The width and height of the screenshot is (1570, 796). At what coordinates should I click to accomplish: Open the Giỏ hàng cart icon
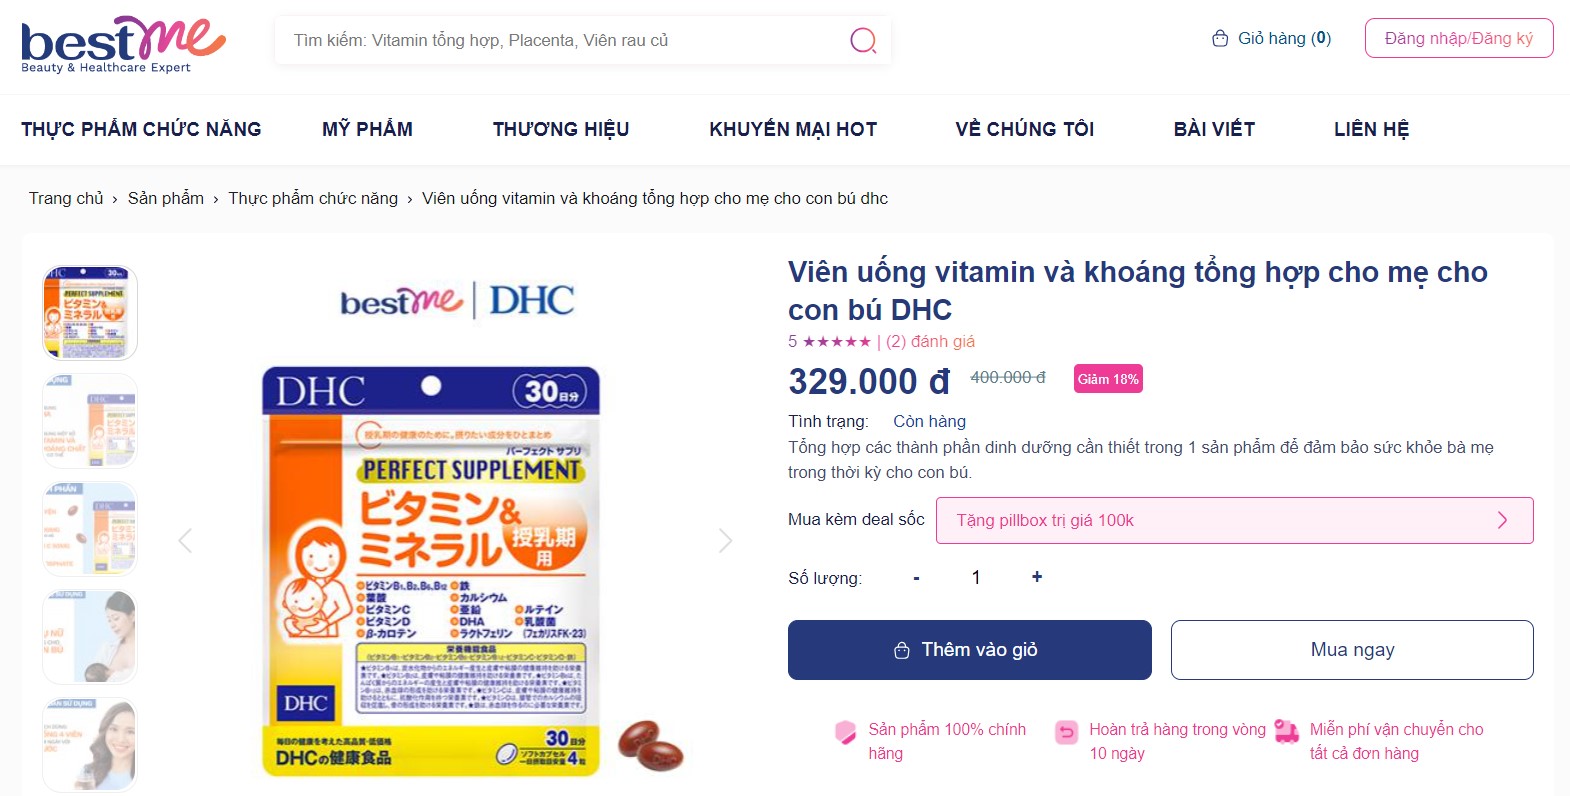coord(1219,38)
